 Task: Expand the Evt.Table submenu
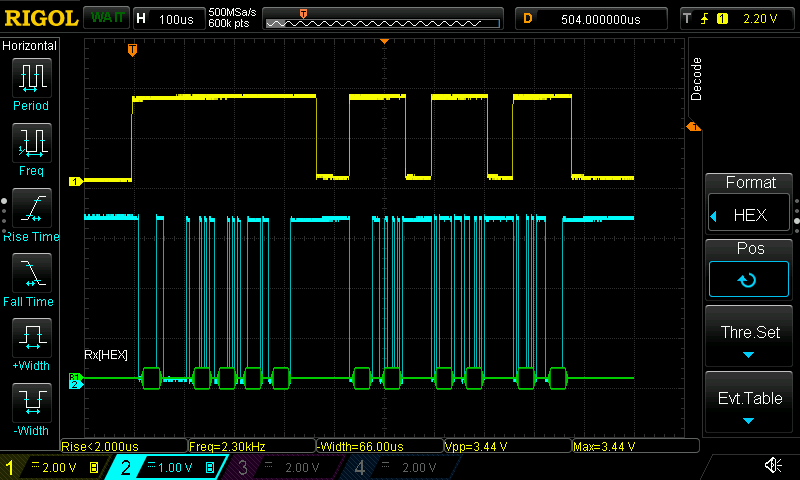[749, 403]
